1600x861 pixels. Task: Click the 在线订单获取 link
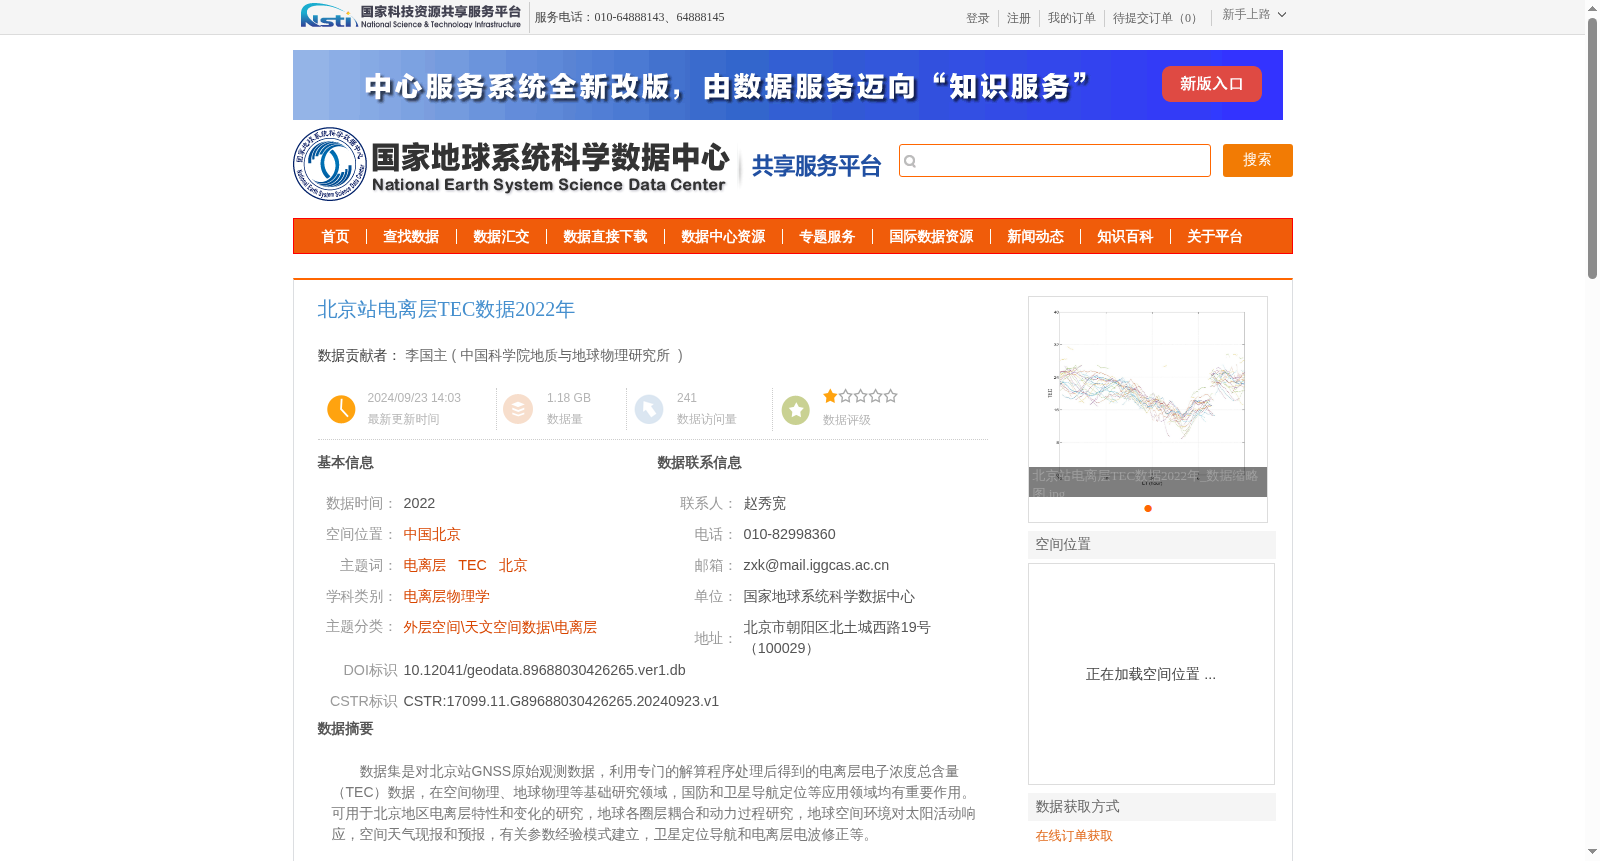coord(1074,836)
